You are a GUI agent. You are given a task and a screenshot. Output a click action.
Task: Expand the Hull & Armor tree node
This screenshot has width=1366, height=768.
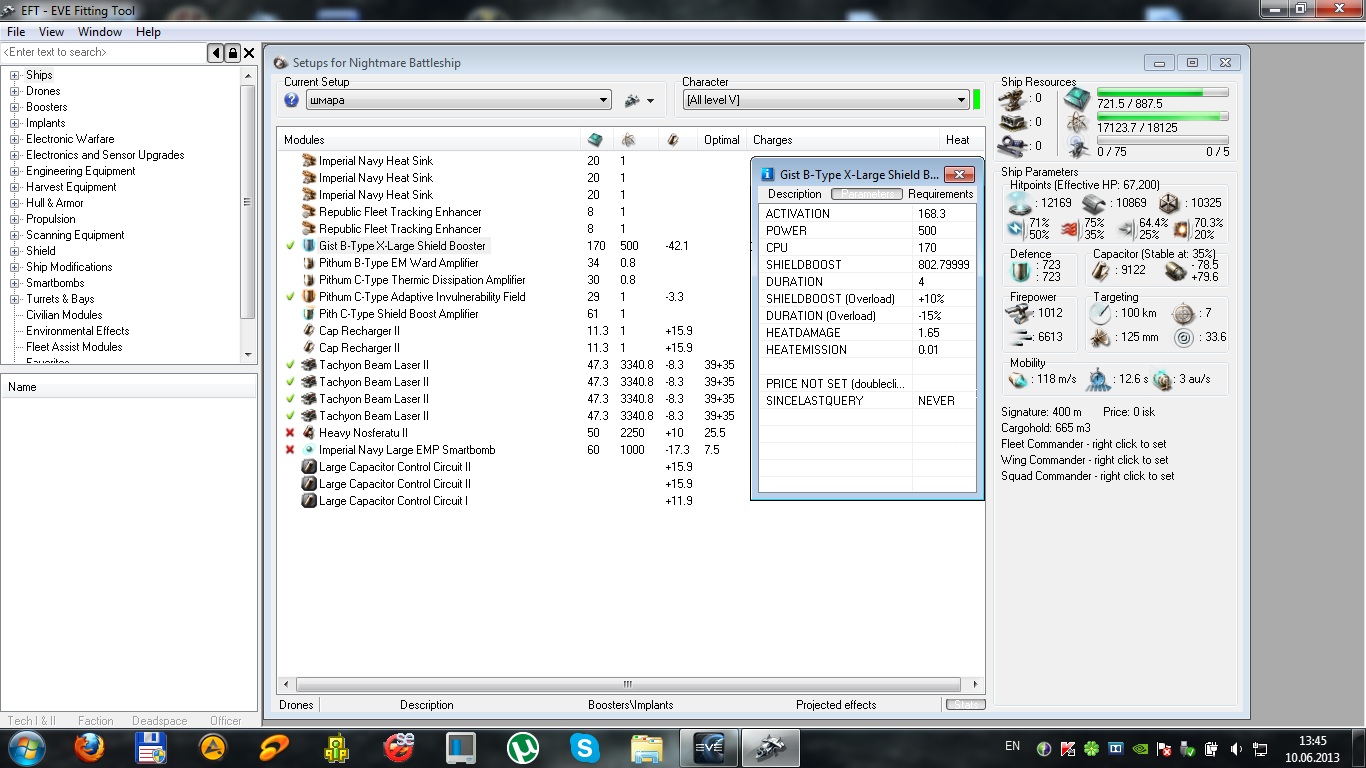point(15,203)
